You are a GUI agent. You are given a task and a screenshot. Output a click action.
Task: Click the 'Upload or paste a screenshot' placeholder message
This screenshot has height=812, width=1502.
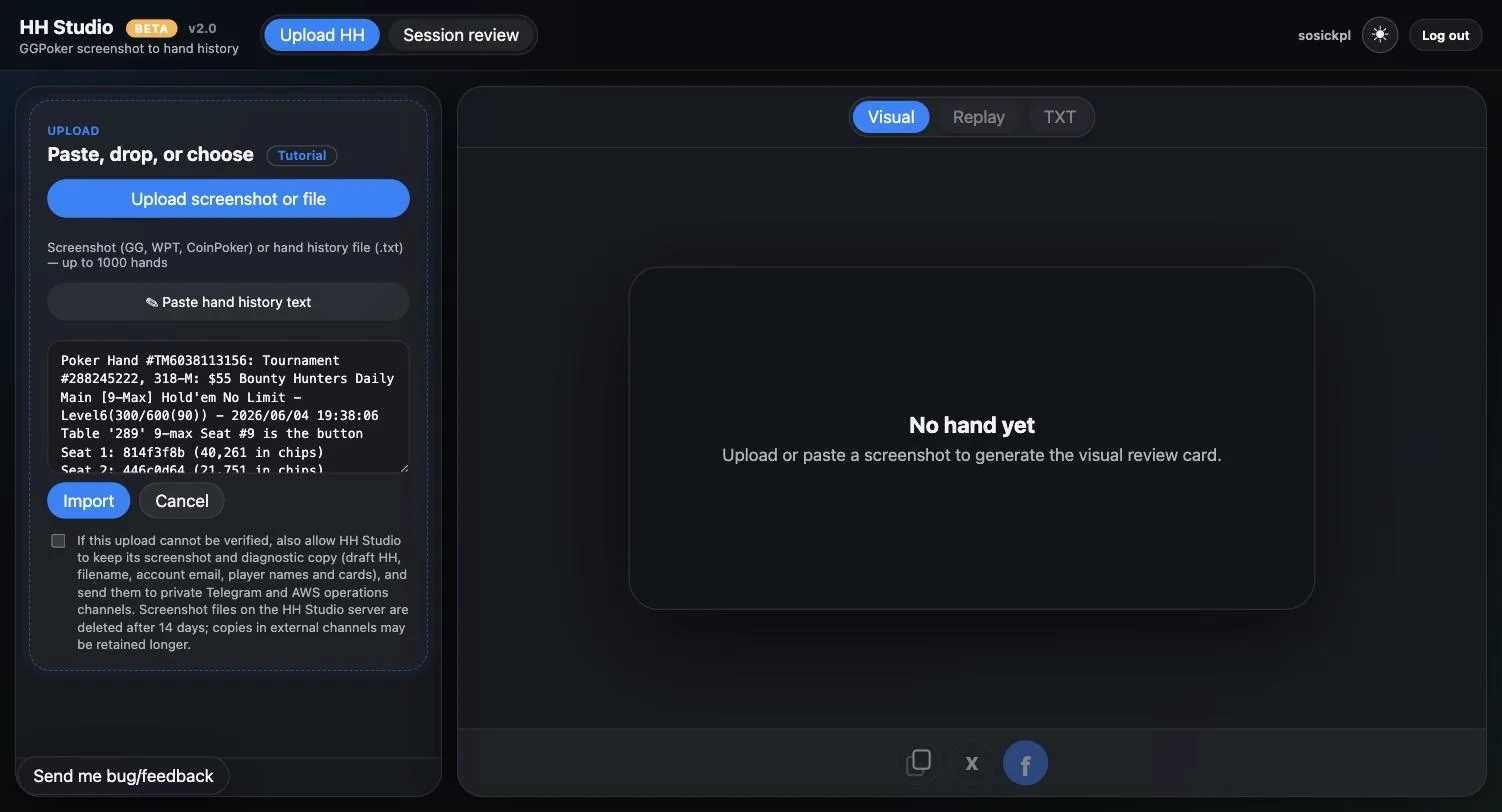point(972,455)
